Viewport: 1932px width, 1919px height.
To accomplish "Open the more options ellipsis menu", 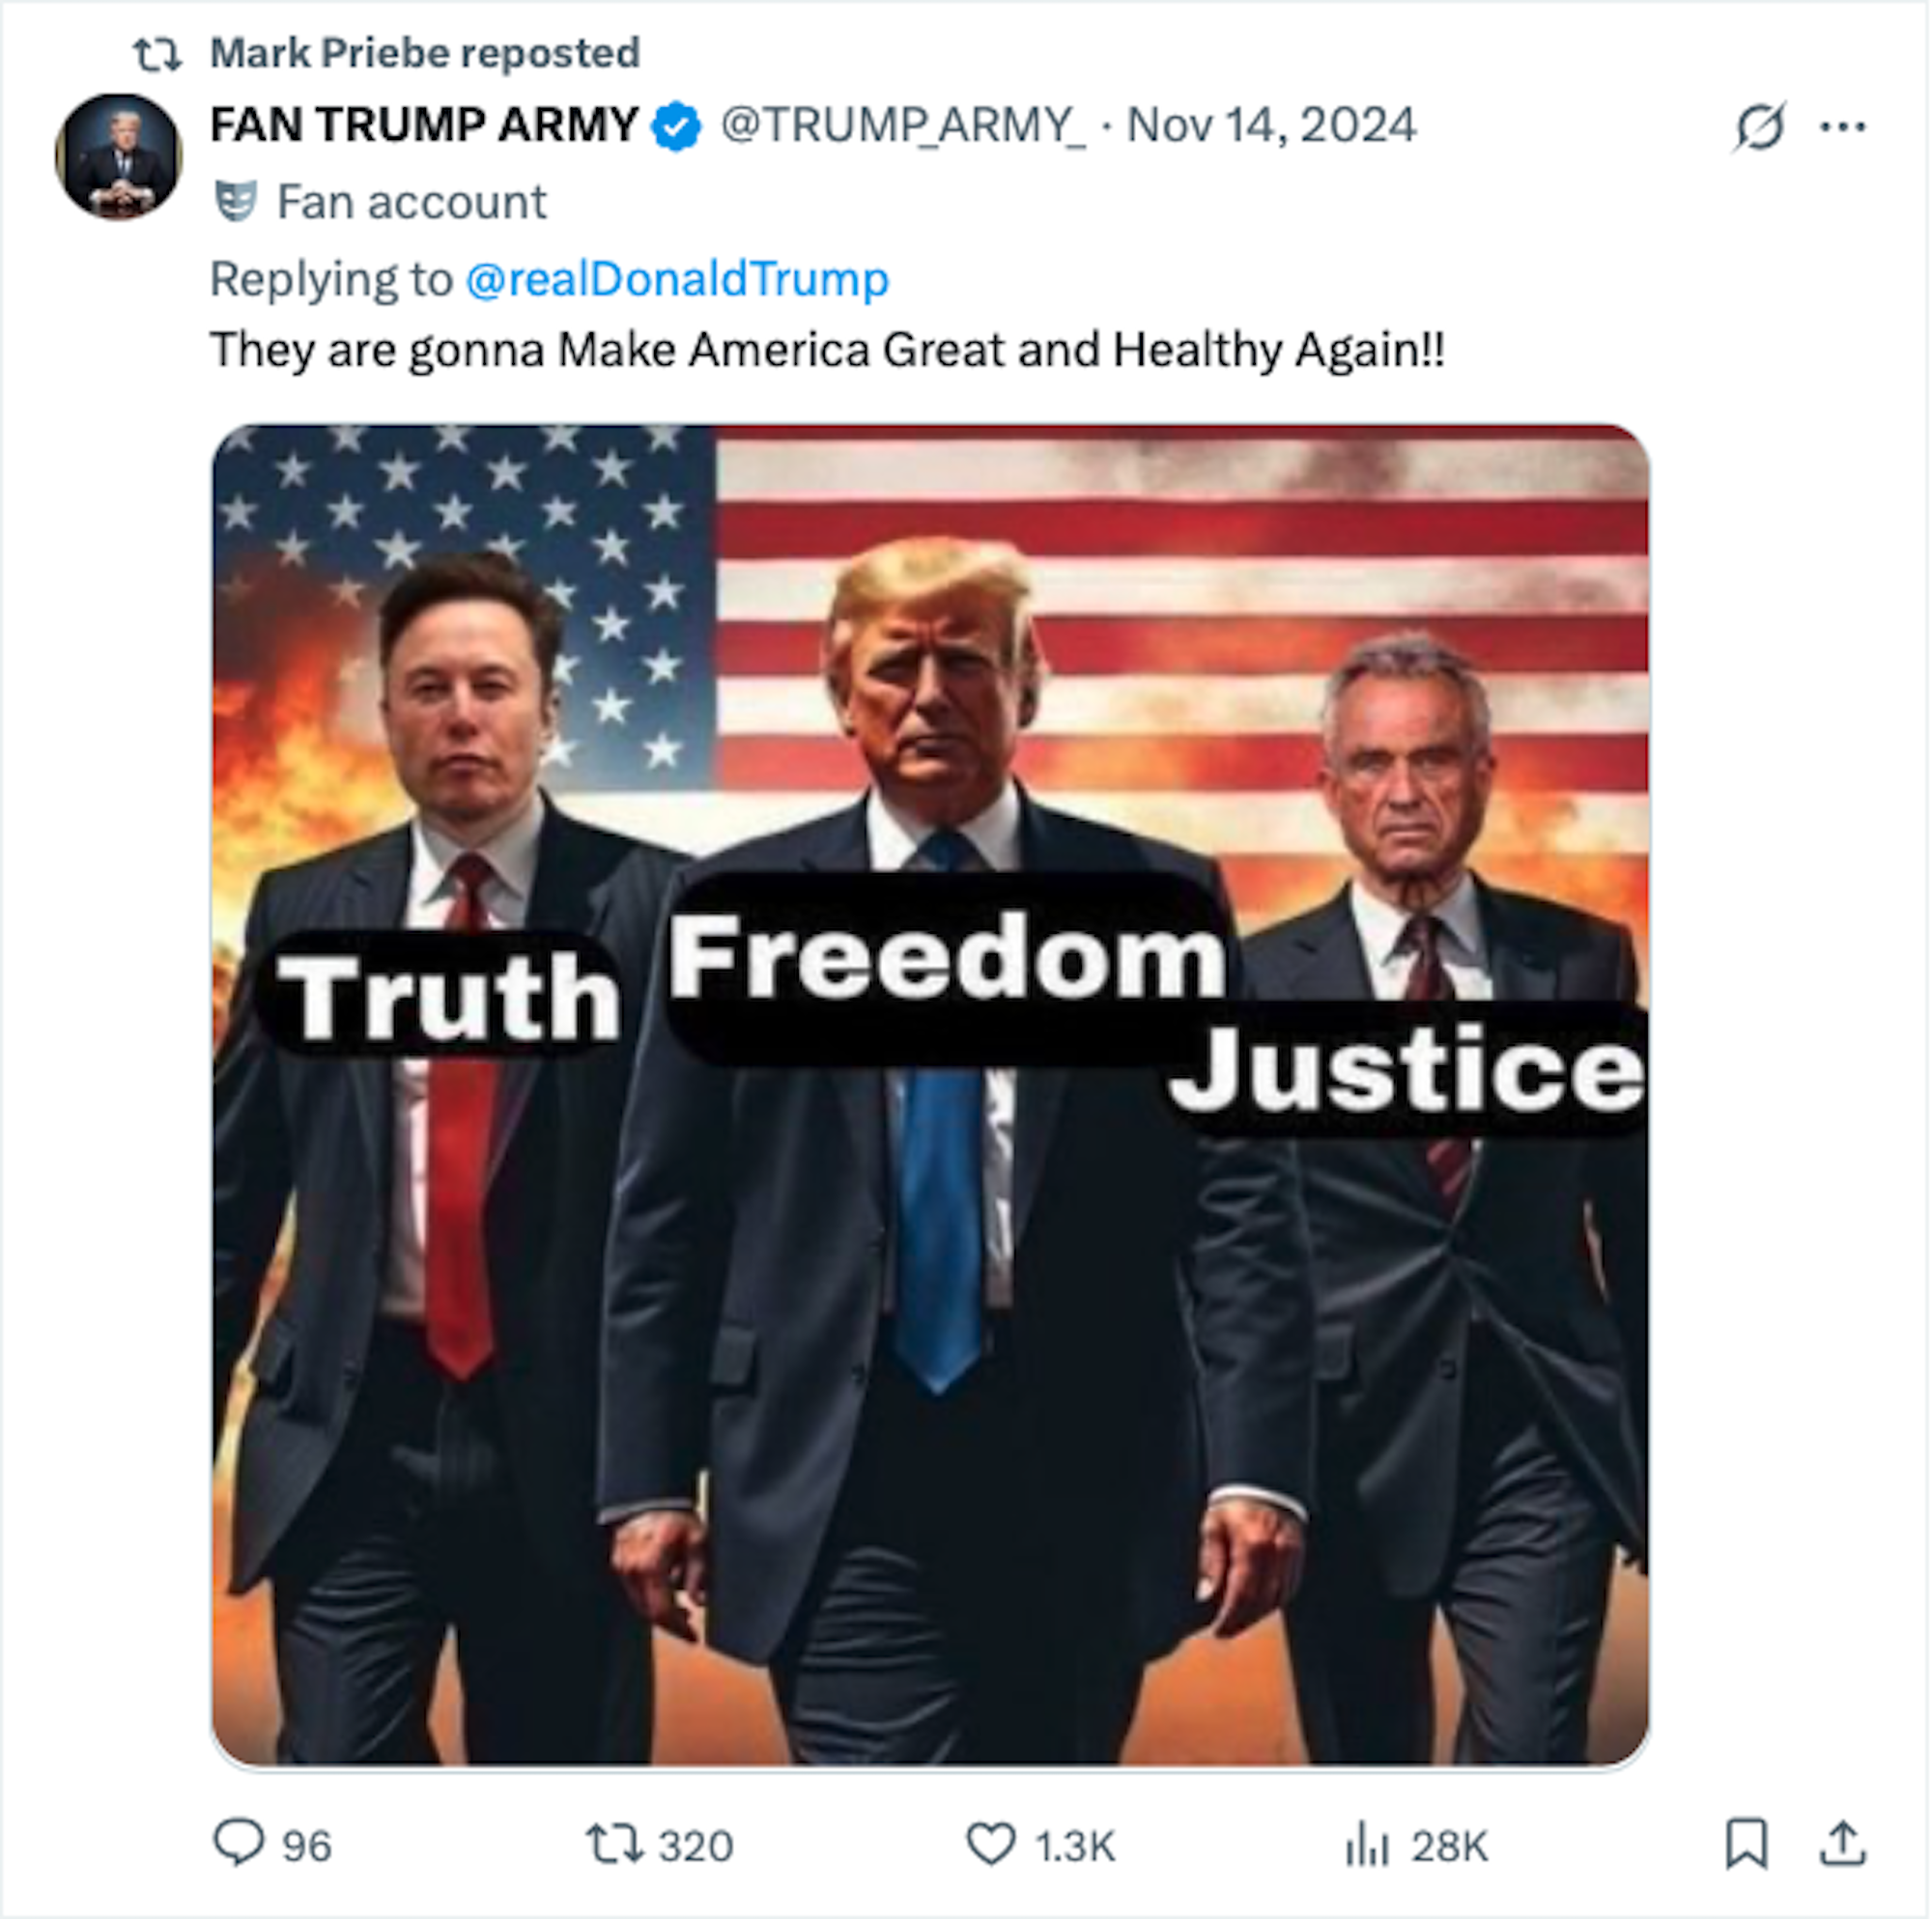I will [1842, 127].
